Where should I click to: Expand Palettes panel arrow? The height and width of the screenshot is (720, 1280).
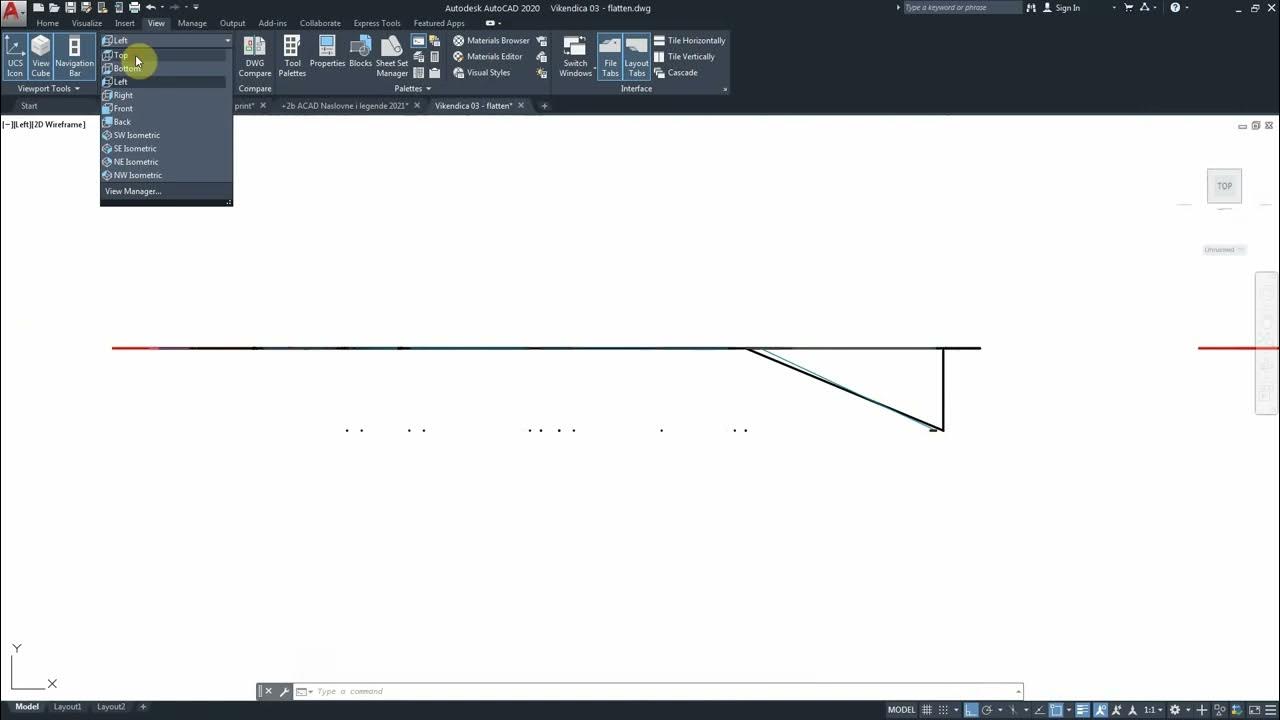[x=429, y=88]
